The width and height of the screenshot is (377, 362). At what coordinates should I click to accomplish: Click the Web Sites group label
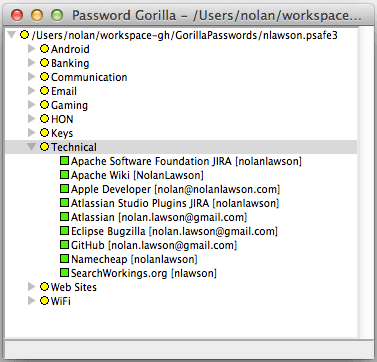coord(74,287)
